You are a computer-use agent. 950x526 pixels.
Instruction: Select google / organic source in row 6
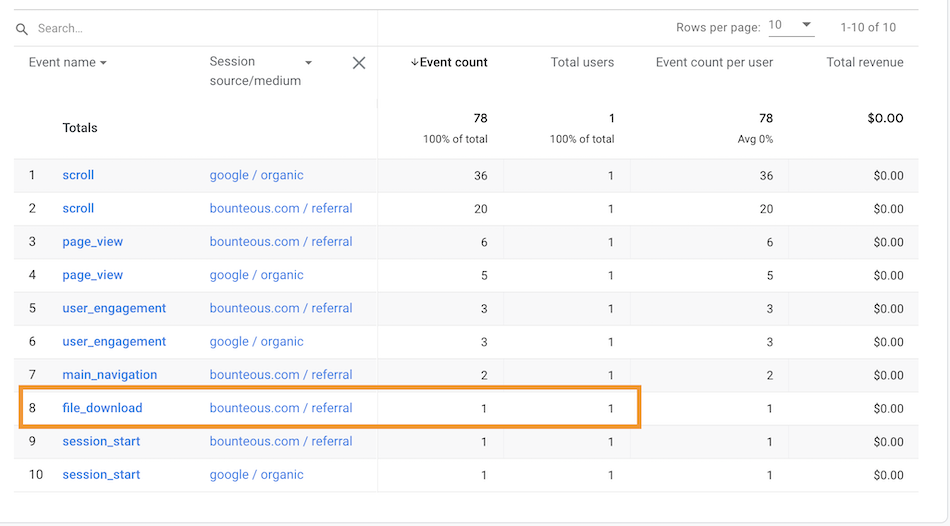click(x=256, y=342)
